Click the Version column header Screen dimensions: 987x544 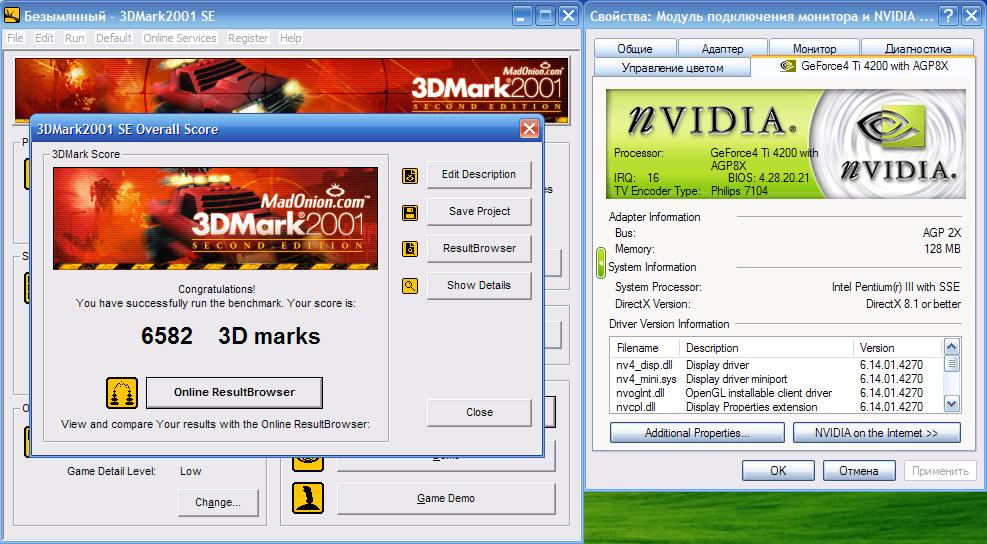coord(899,348)
